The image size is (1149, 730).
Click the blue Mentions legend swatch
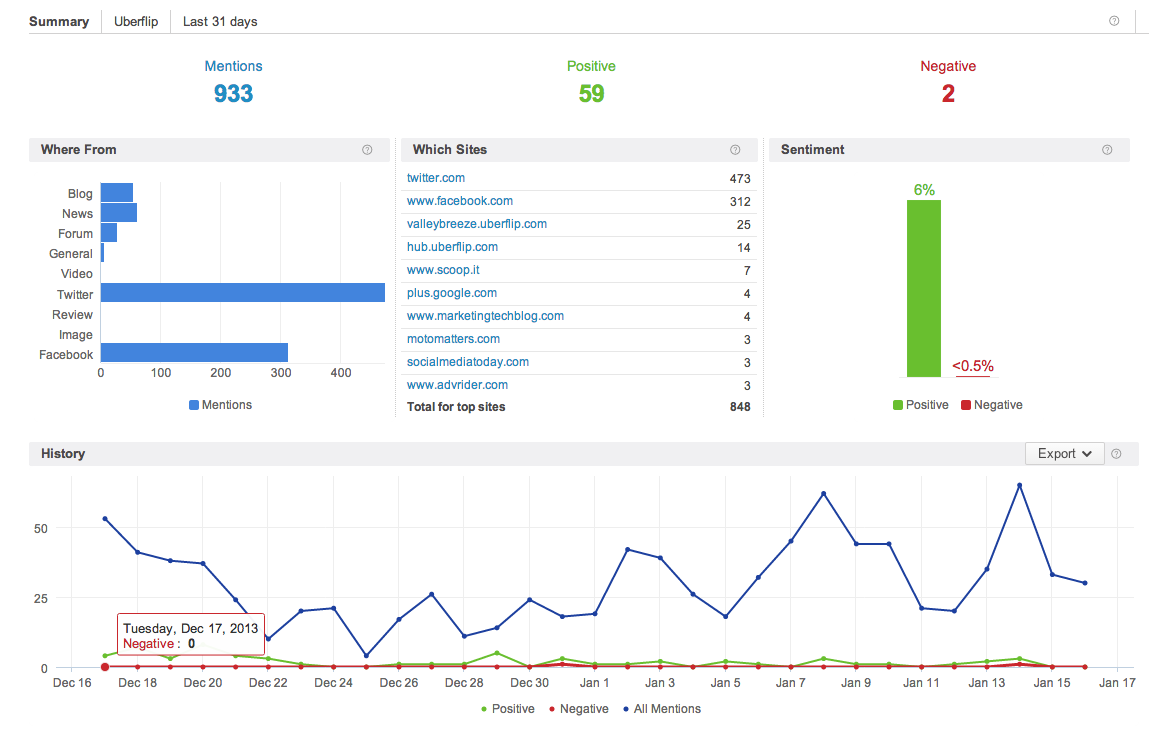click(194, 405)
